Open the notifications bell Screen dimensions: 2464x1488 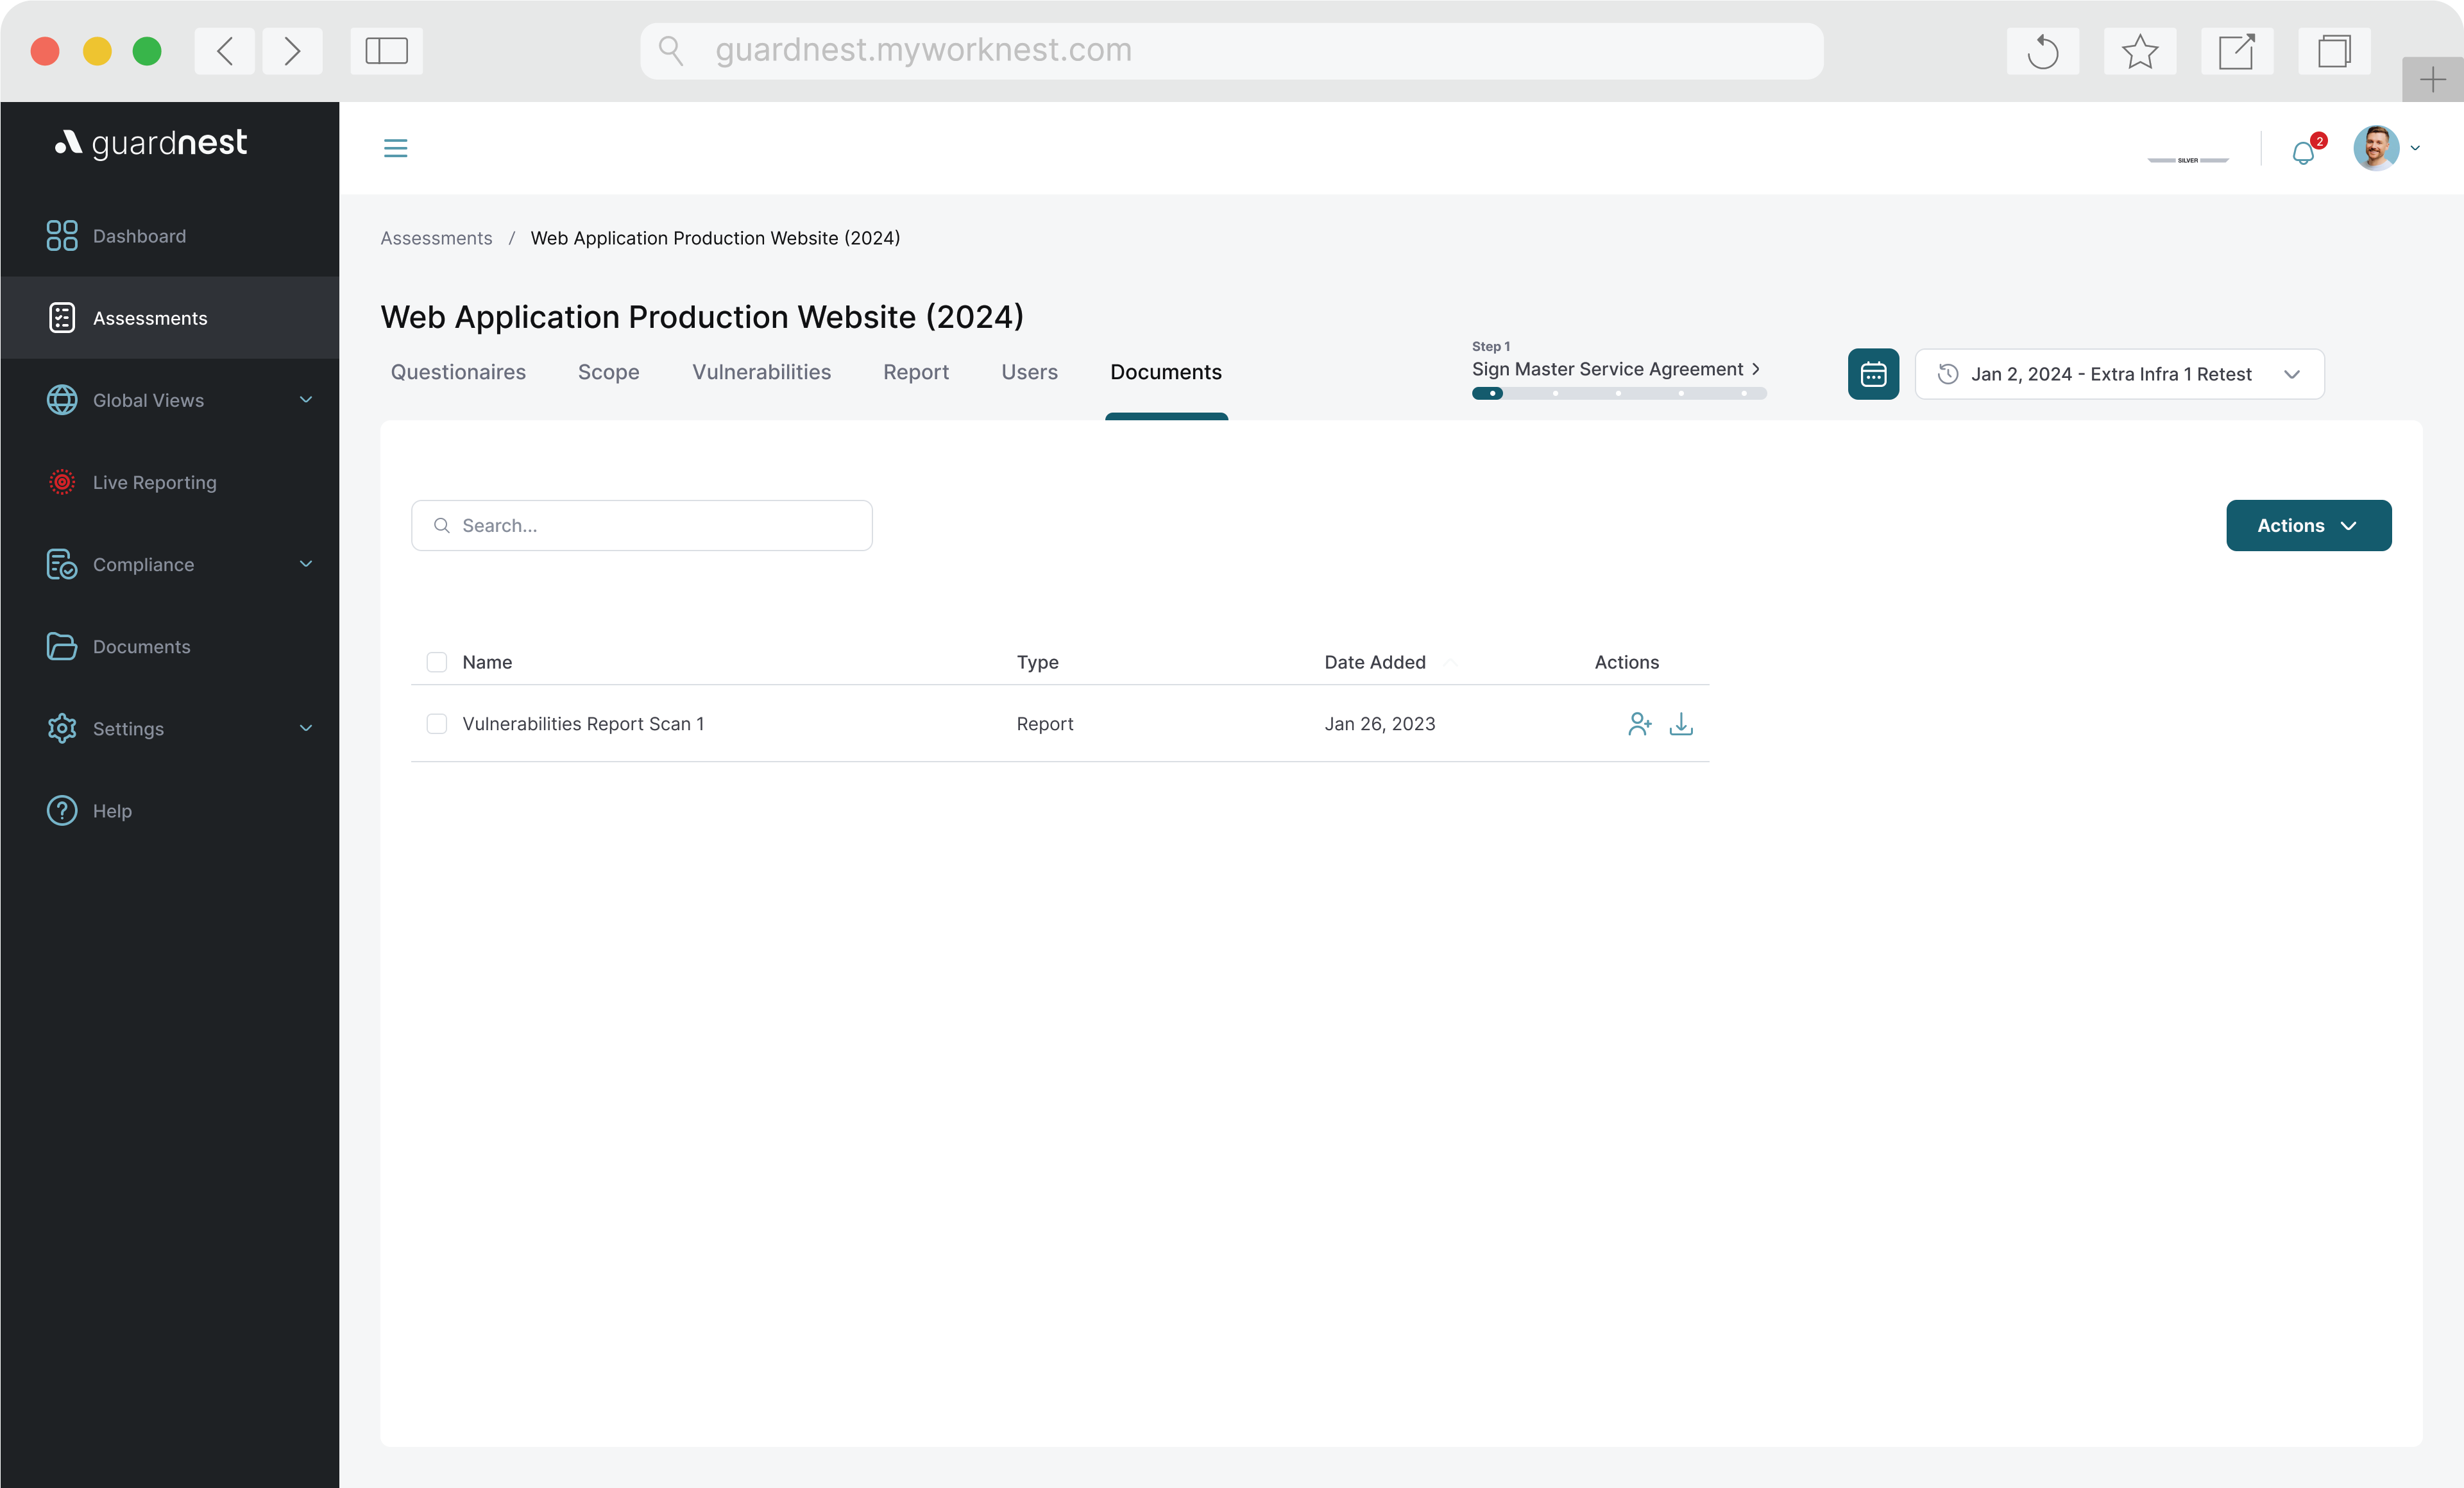2303,152
